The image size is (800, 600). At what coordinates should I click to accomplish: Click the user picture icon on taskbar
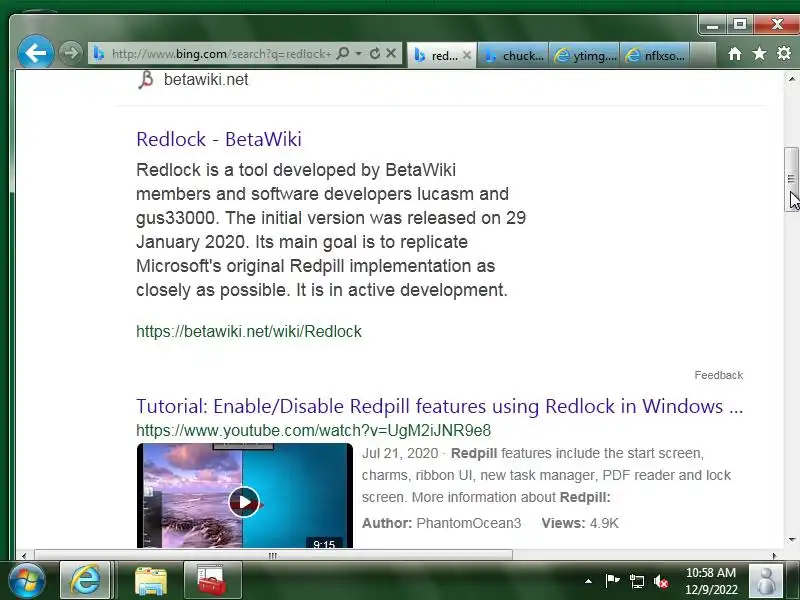click(x=766, y=581)
